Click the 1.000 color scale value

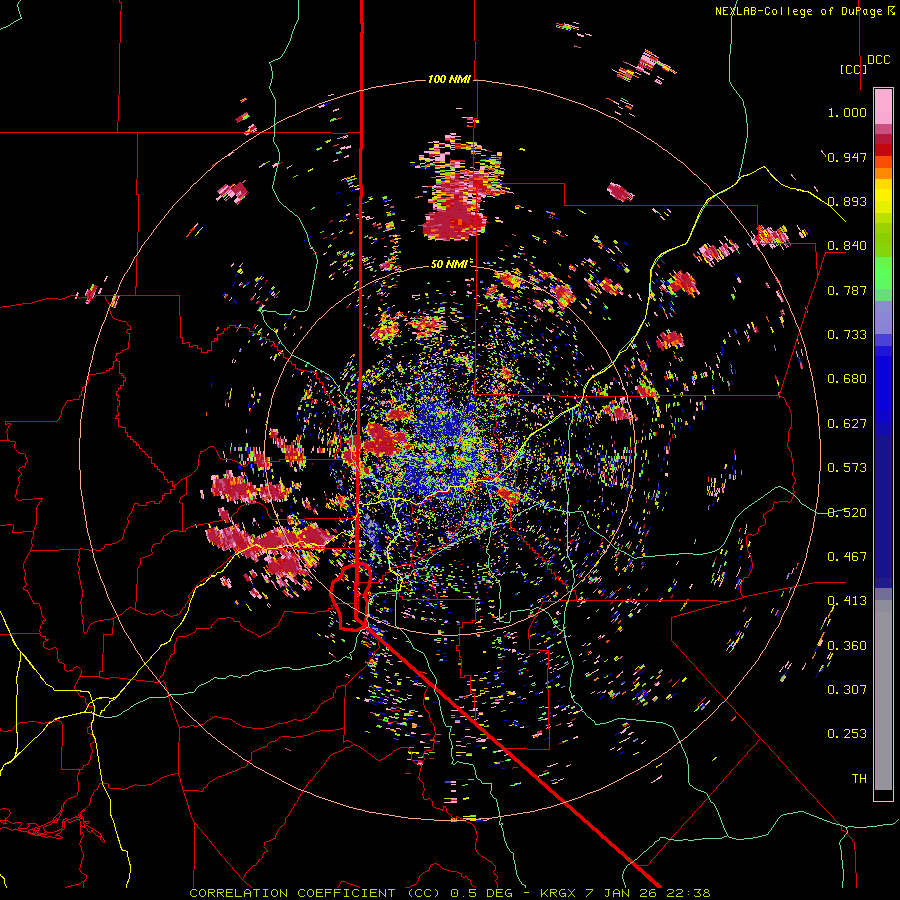[x=847, y=112]
